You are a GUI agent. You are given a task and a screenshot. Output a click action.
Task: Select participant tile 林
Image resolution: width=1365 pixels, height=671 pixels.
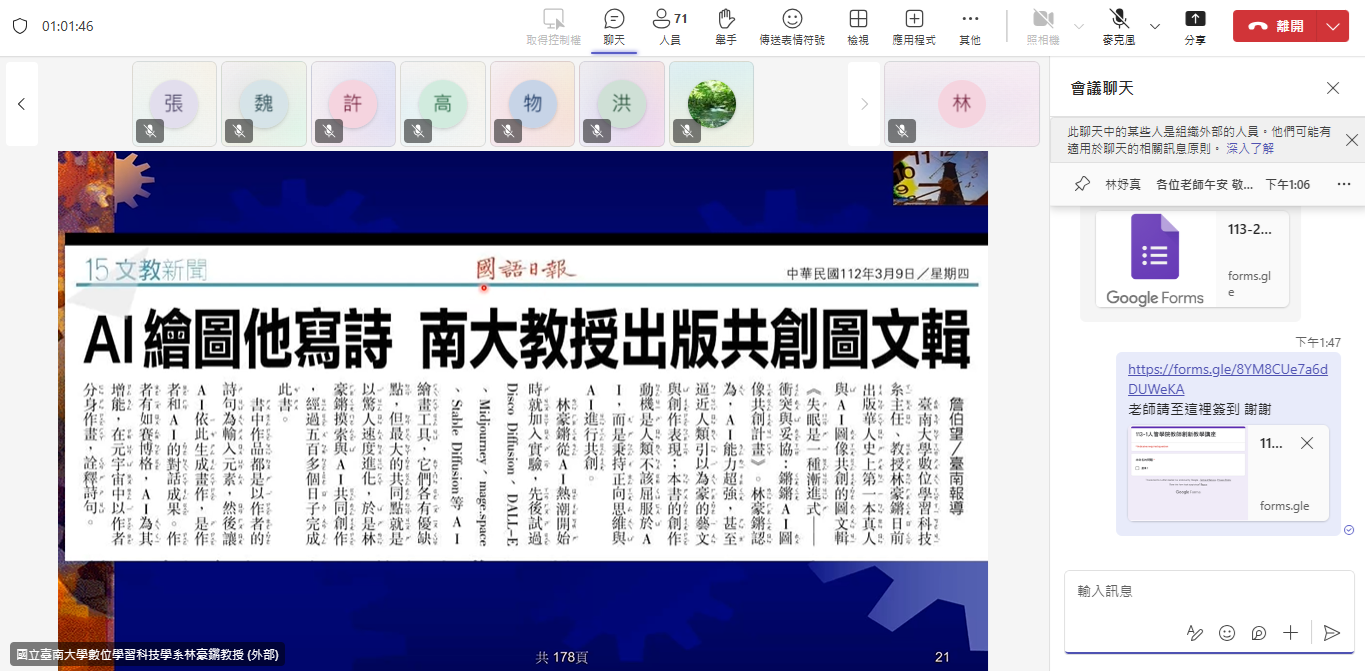click(x=962, y=104)
